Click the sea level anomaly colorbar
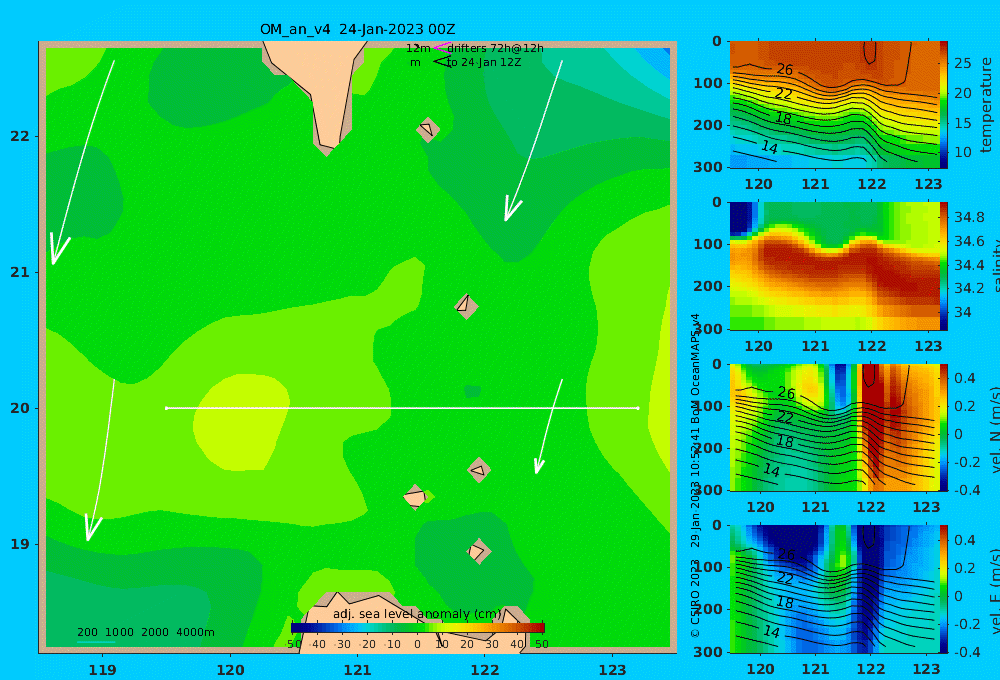 point(418,628)
